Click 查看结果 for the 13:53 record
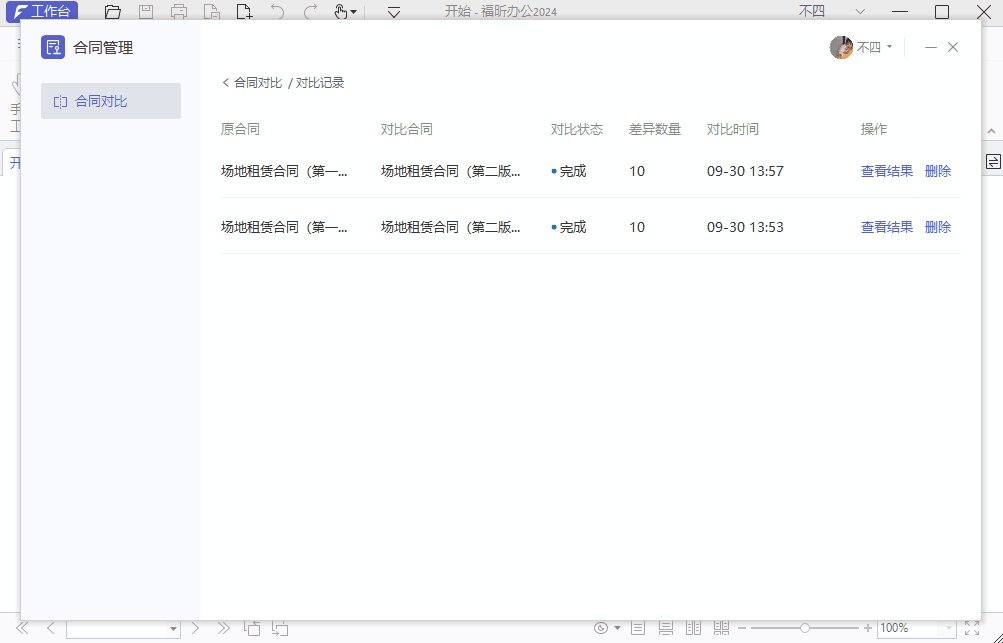 coord(886,227)
